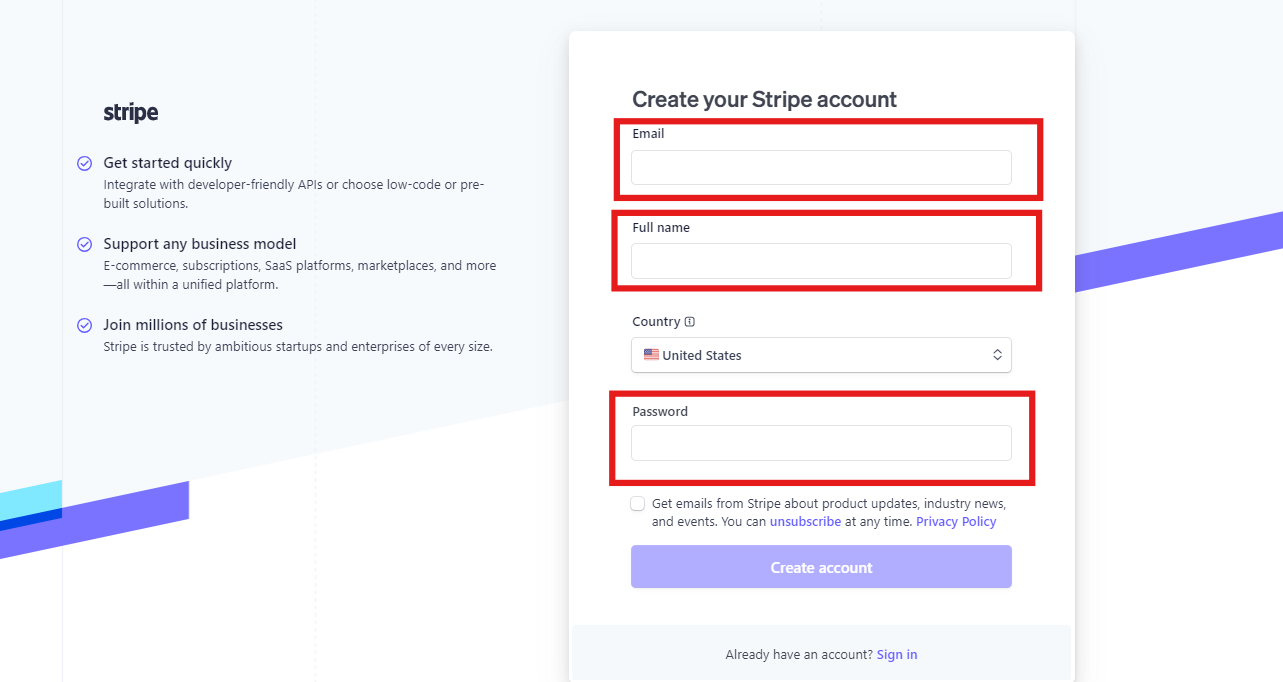The width and height of the screenshot is (1283, 682).
Task: Focus the Password input field
Action: (821, 443)
